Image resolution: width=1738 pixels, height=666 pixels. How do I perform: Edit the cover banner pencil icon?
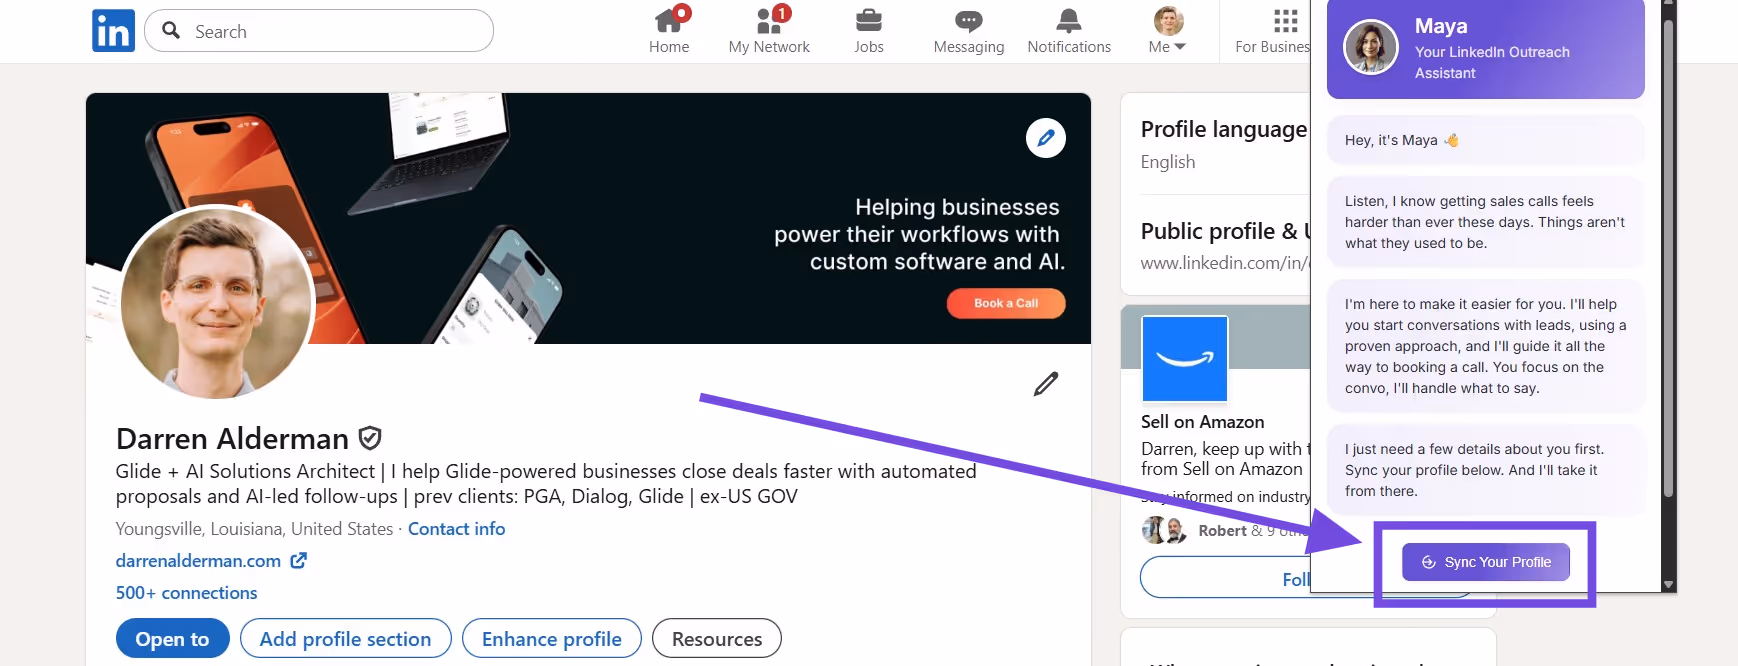(1046, 138)
